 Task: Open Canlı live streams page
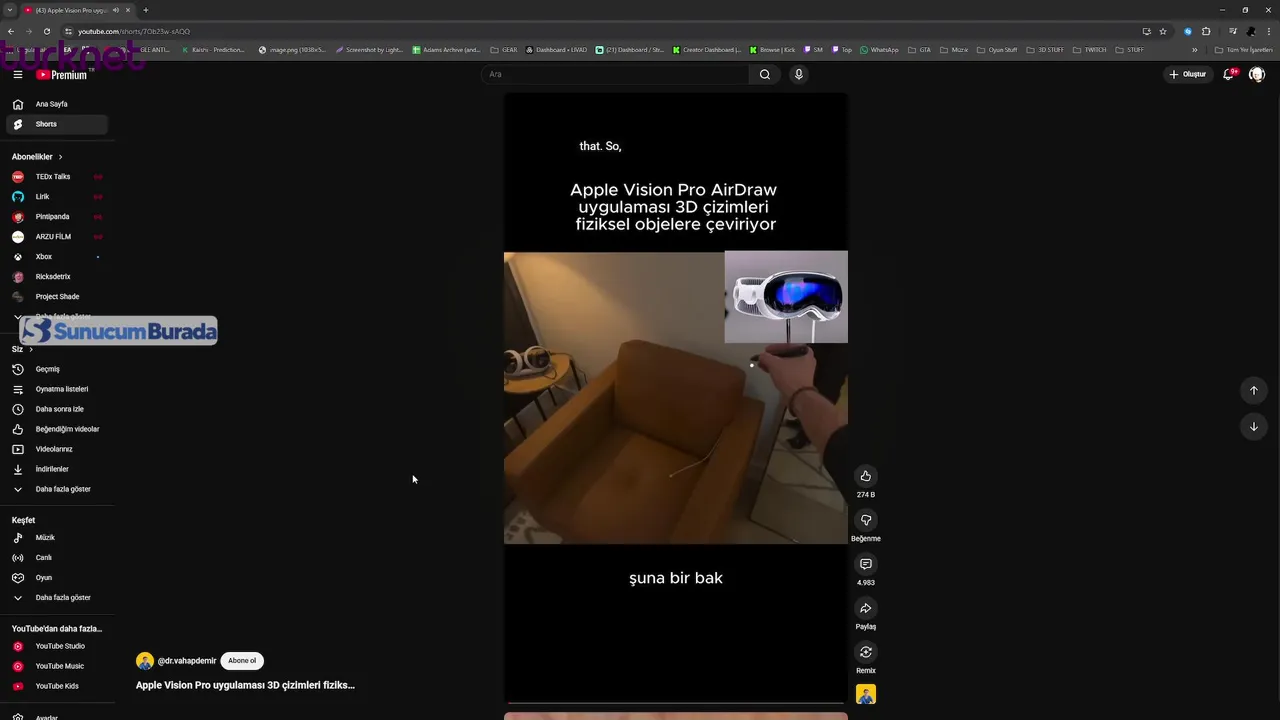[56, 558]
